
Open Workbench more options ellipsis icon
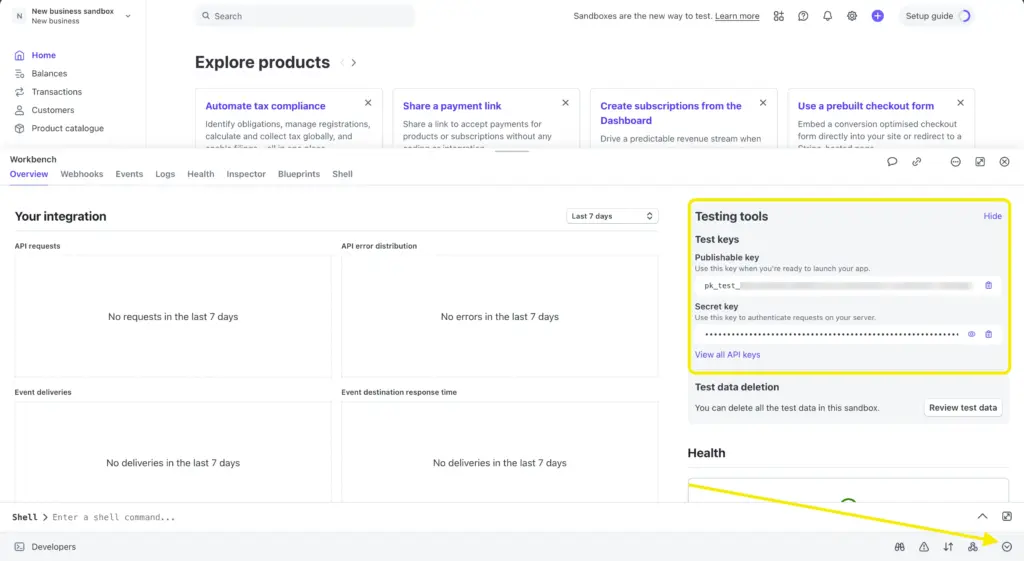tap(955, 161)
